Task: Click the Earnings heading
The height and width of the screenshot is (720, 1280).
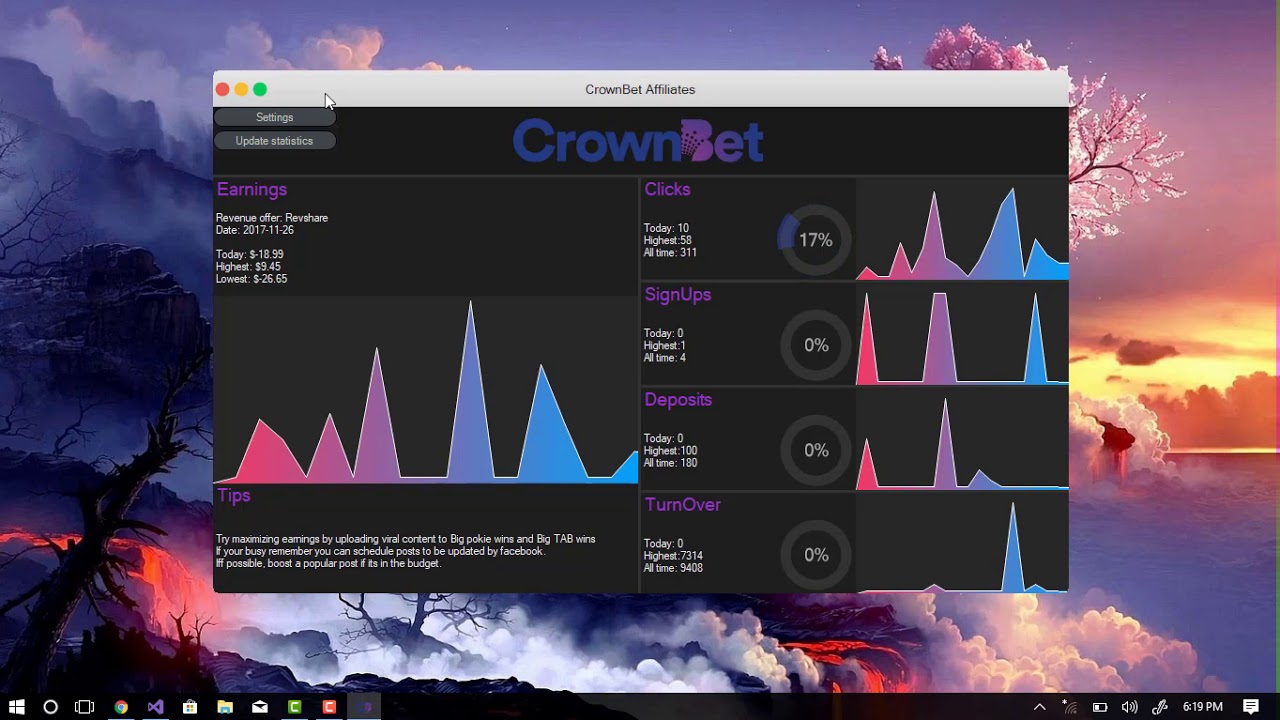Action: 252,190
